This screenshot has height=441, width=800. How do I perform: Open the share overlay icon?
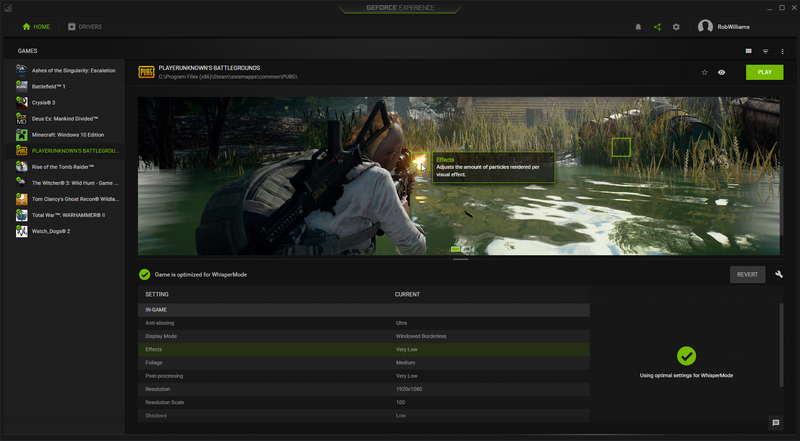point(657,27)
